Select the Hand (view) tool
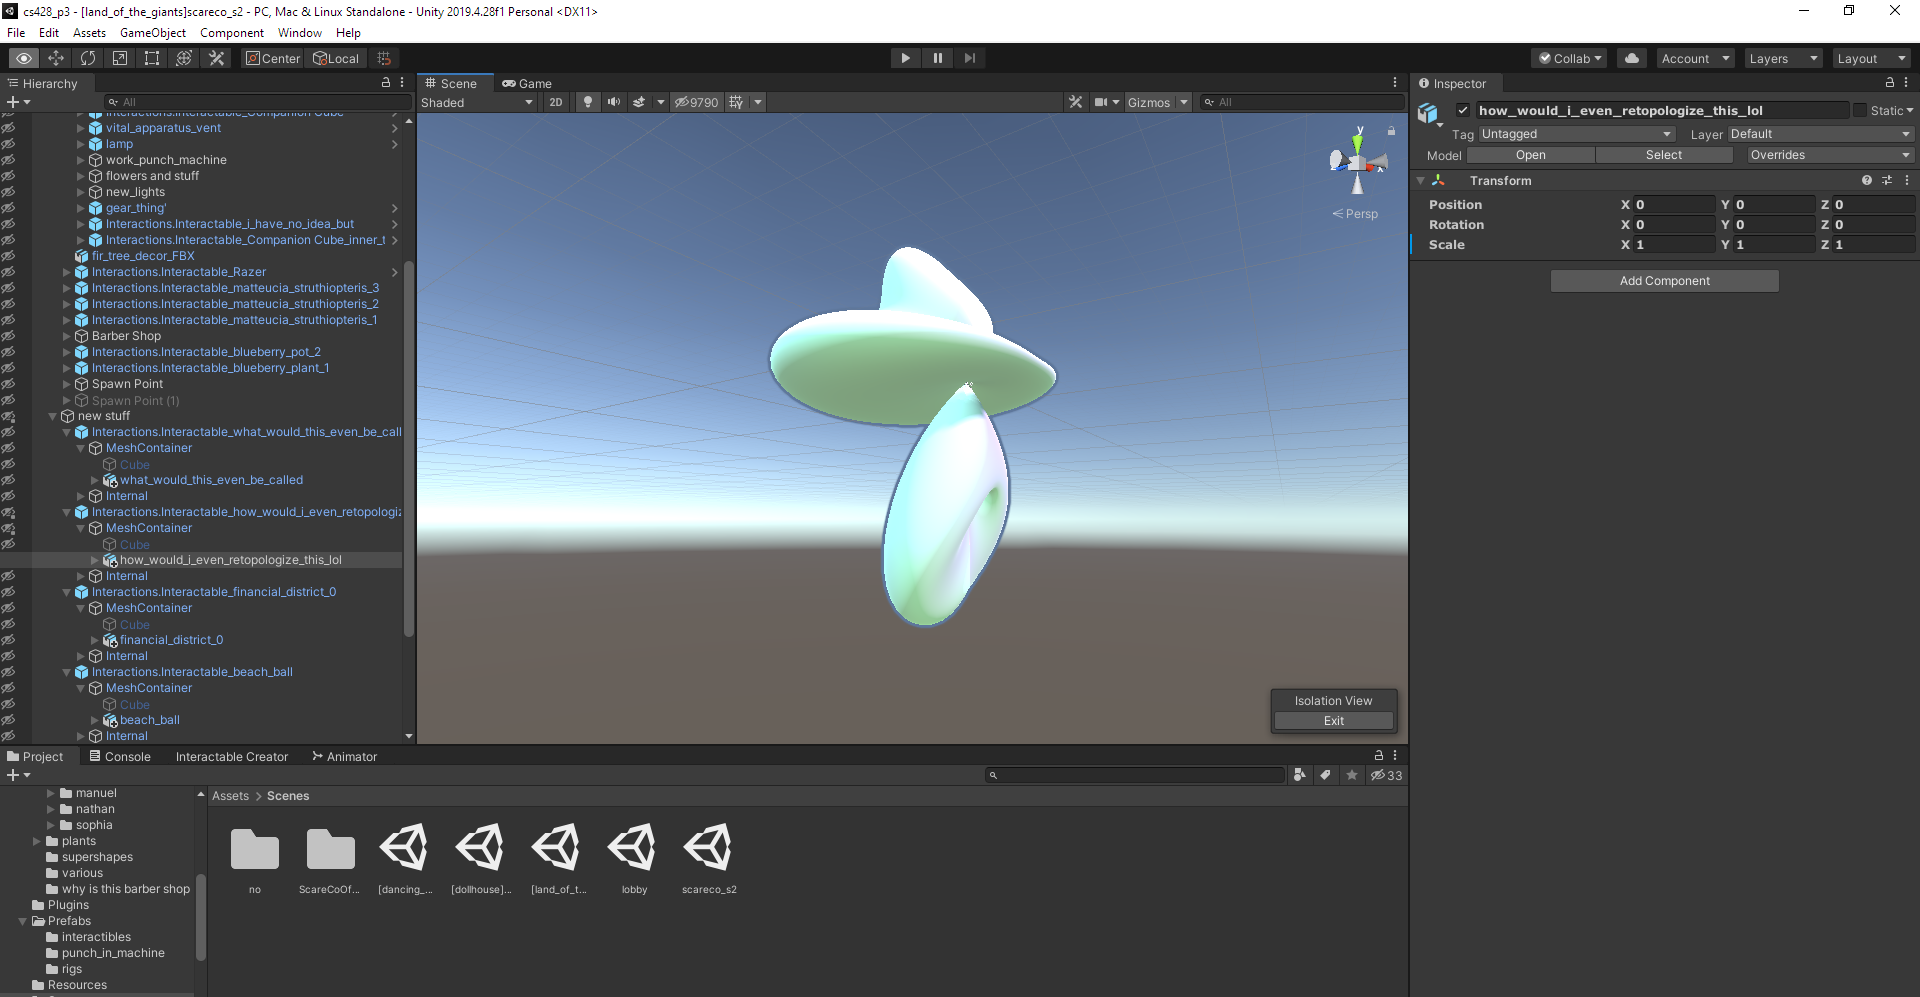The image size is (1920, 997). coord(24,58)
